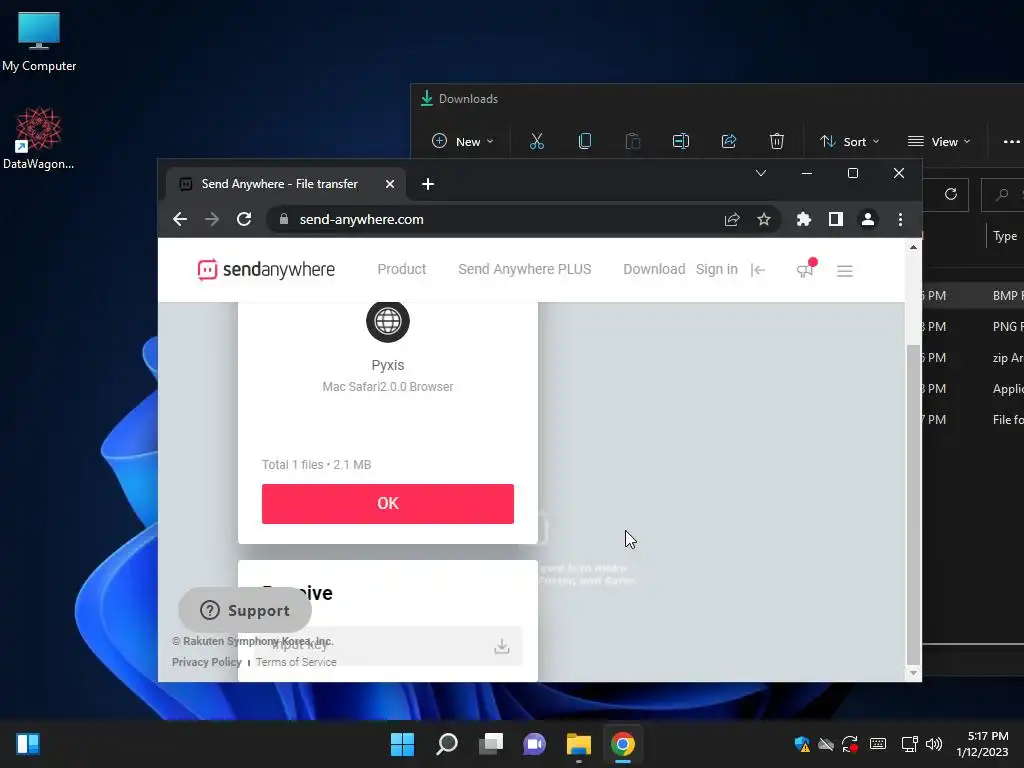Open Chrome Extensions puzzle icon
This screenshot has width=1024, height=768.
[x=804, y=219]
